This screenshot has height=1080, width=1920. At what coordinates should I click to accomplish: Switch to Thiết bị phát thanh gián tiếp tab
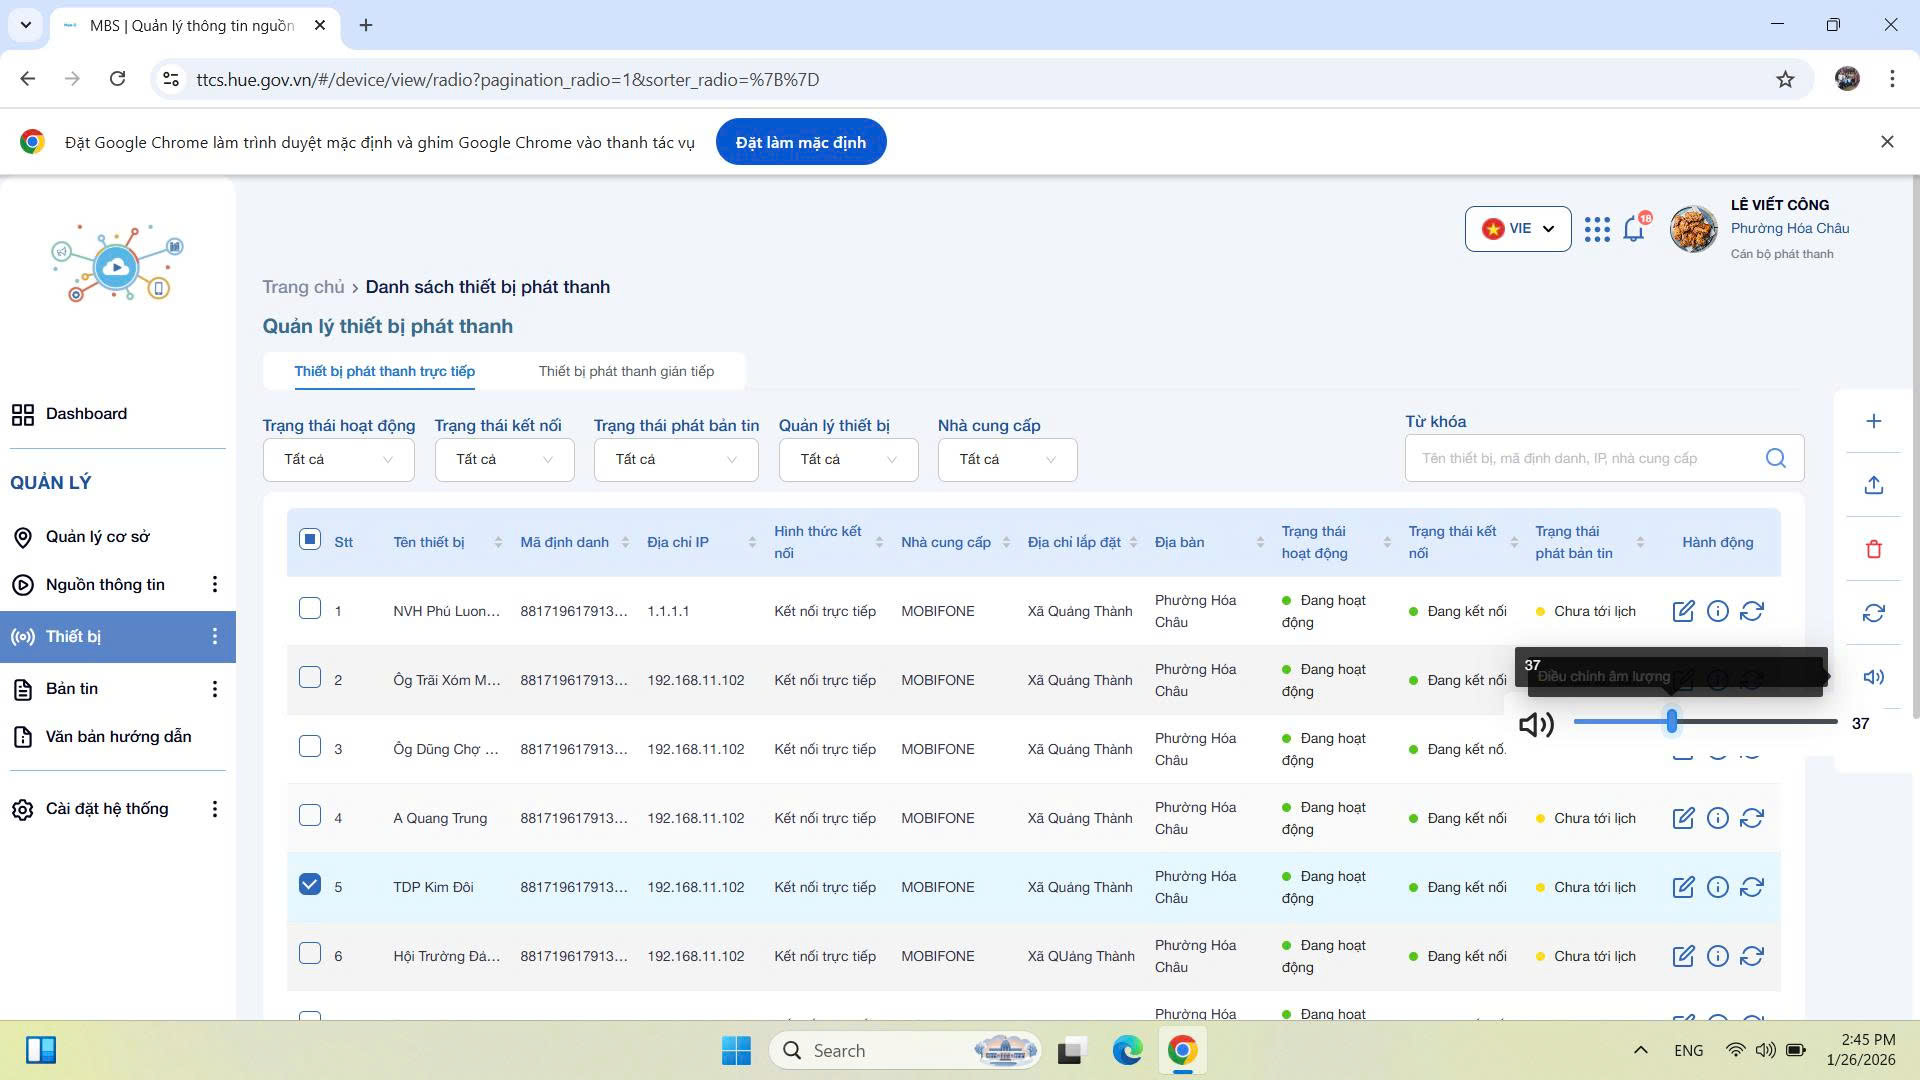coord(626,371)
